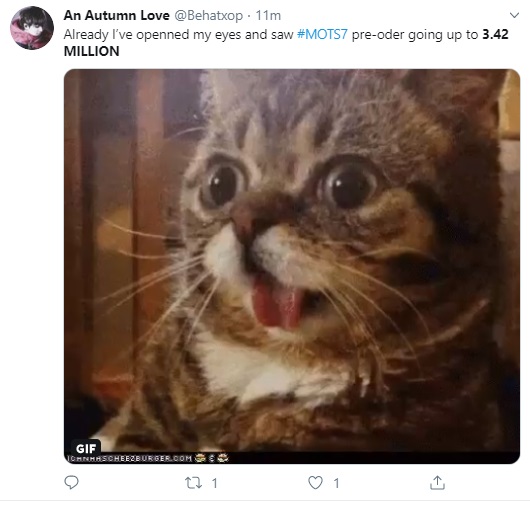
Task: Click the cat's pink tongue in GIF
Action: (x=278, y=304)
